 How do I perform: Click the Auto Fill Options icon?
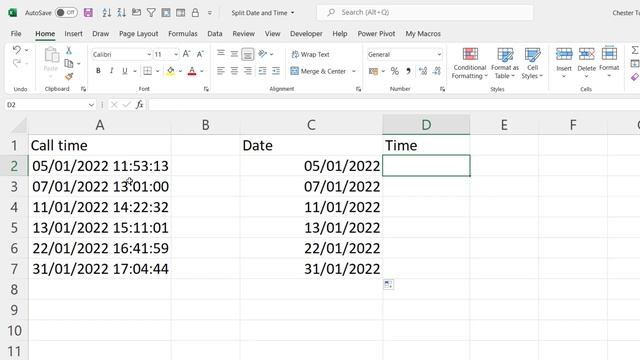(389, 284)
